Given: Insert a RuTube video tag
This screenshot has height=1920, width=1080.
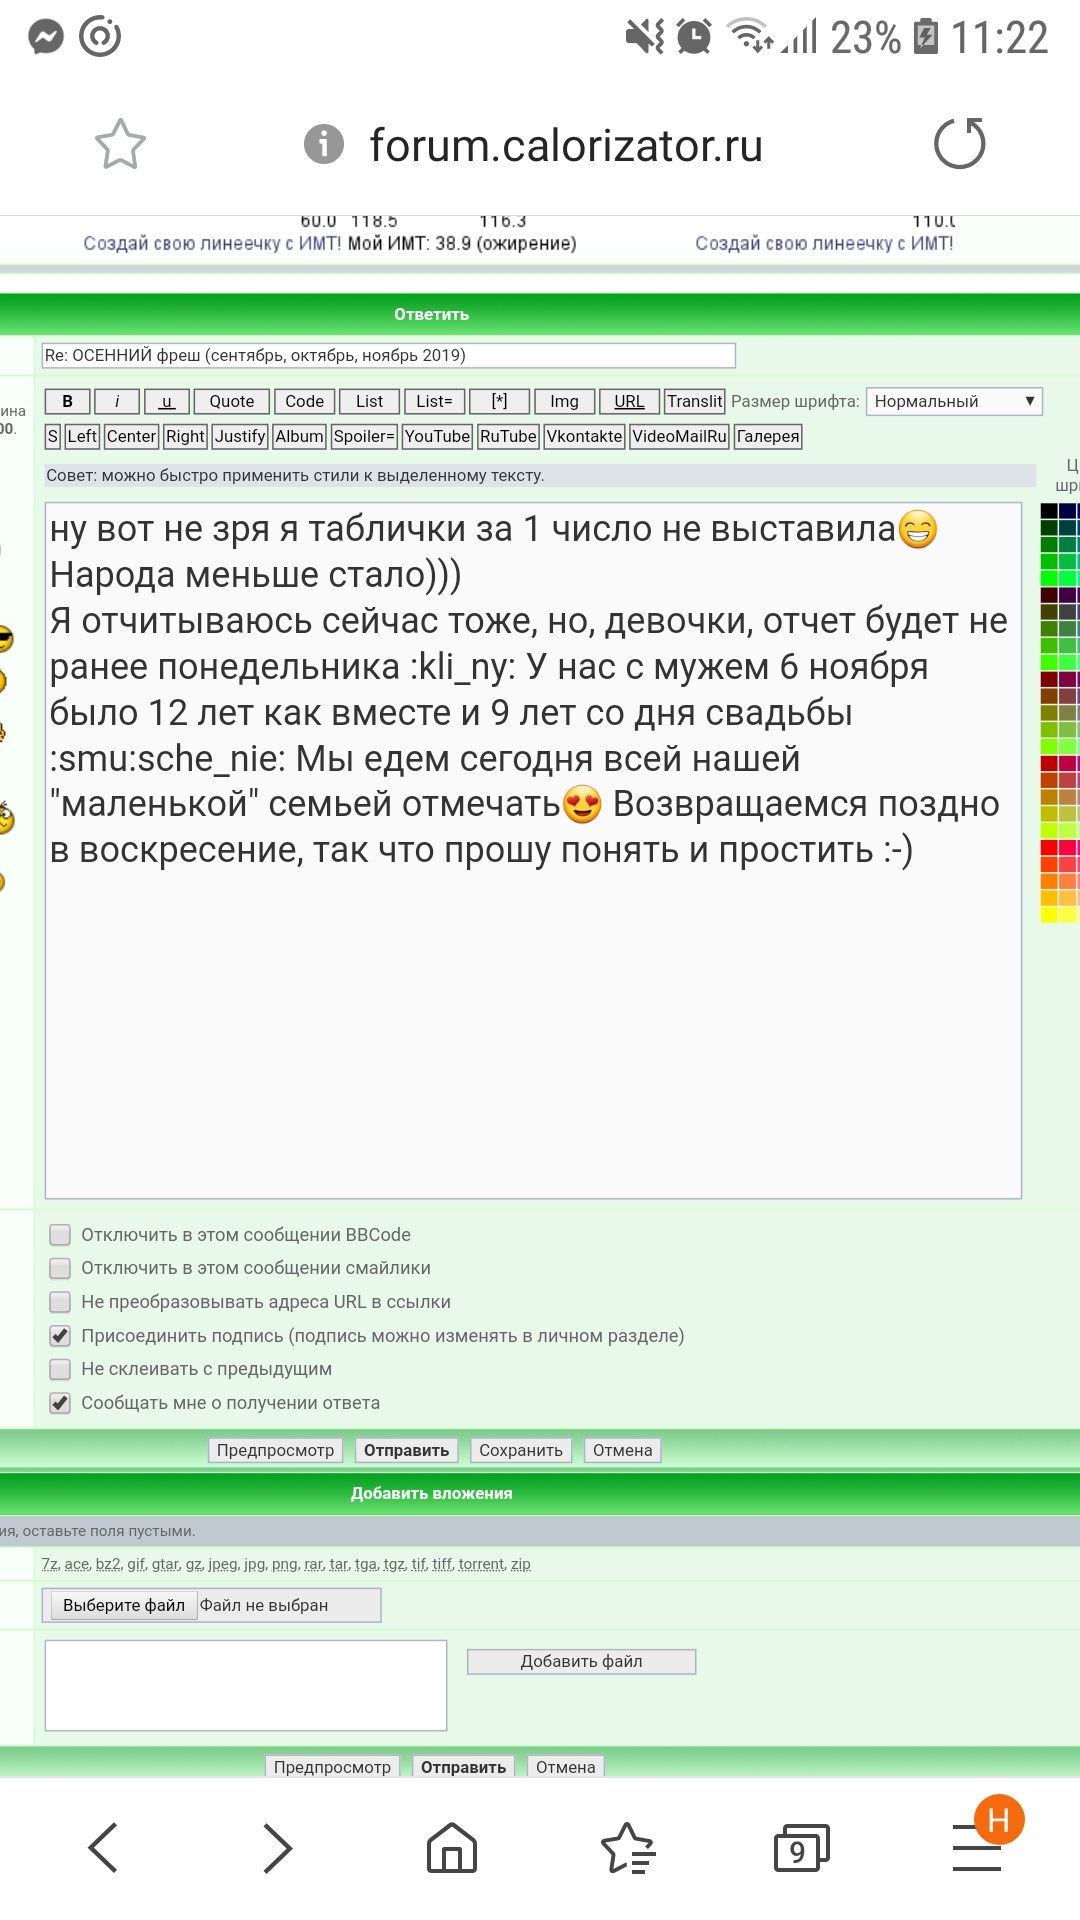Looking at the screenshot, I should pos(508,436).
